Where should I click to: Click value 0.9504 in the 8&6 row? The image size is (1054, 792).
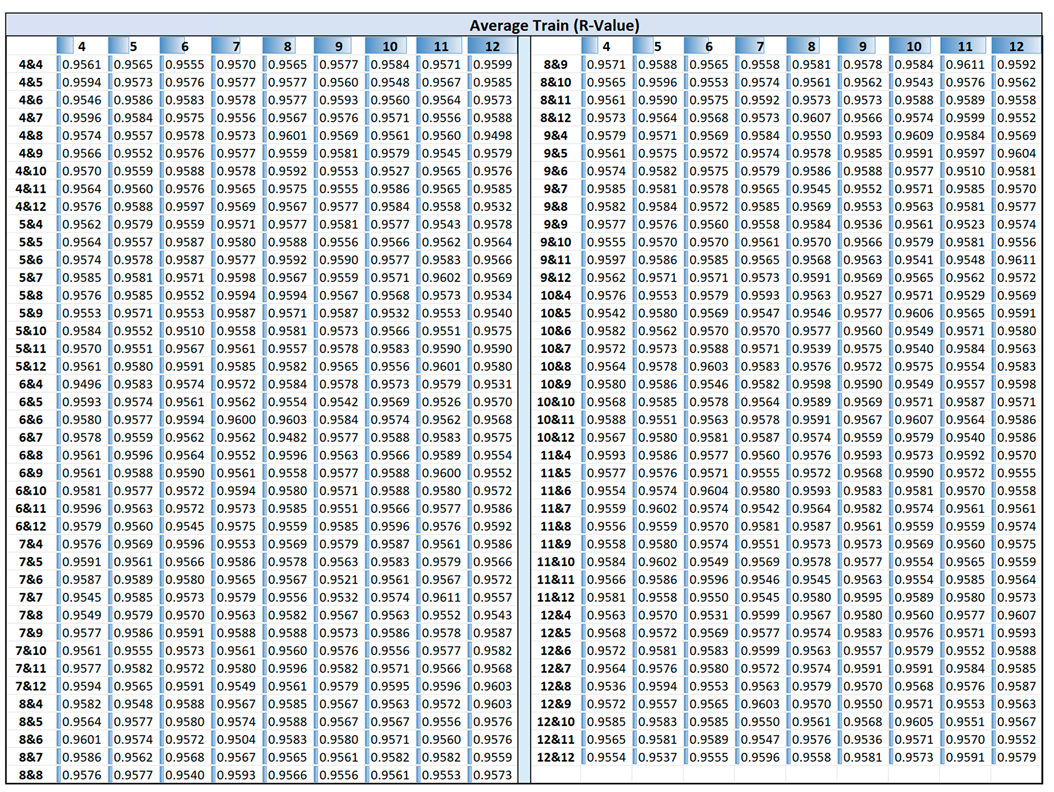pos(236,739)
